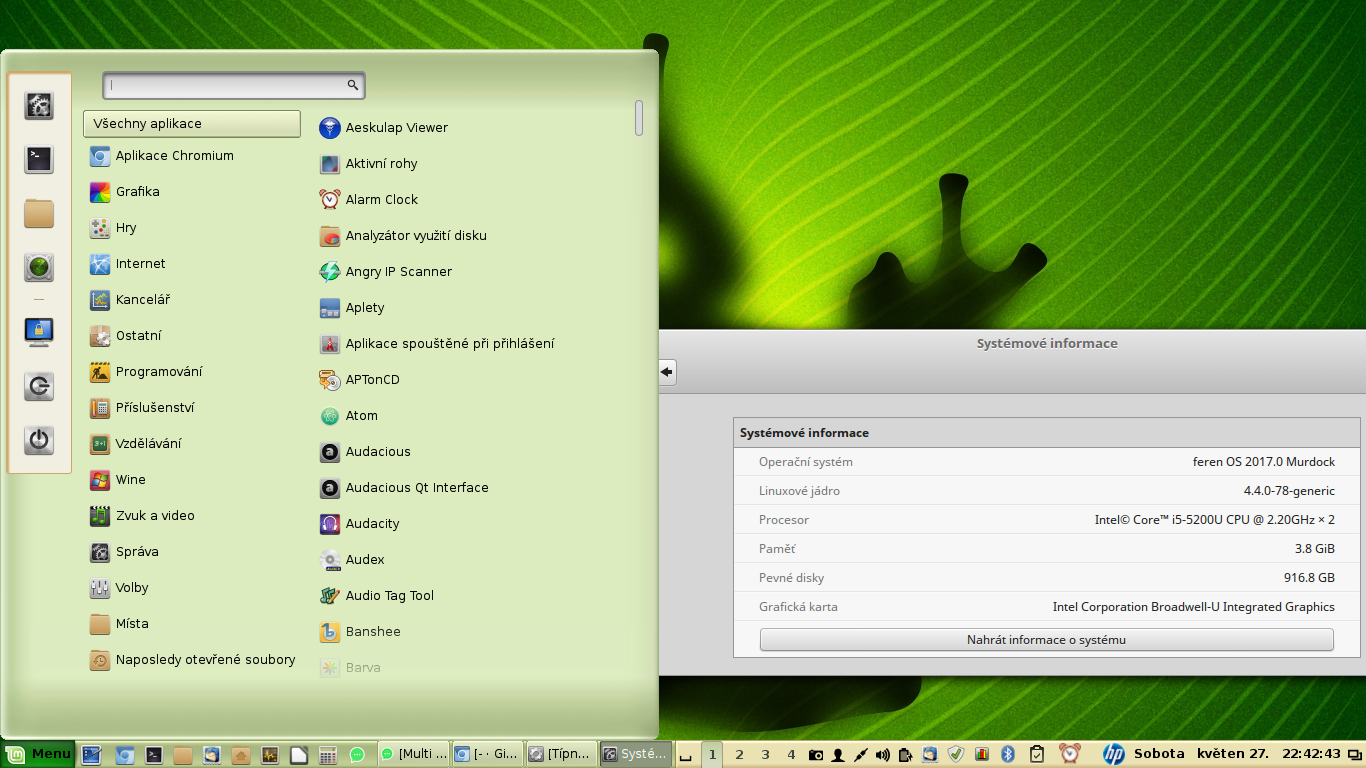The height and width of the screenshot is (768, 1366).
Task: Switch to workspace 2
Action: 739,754
